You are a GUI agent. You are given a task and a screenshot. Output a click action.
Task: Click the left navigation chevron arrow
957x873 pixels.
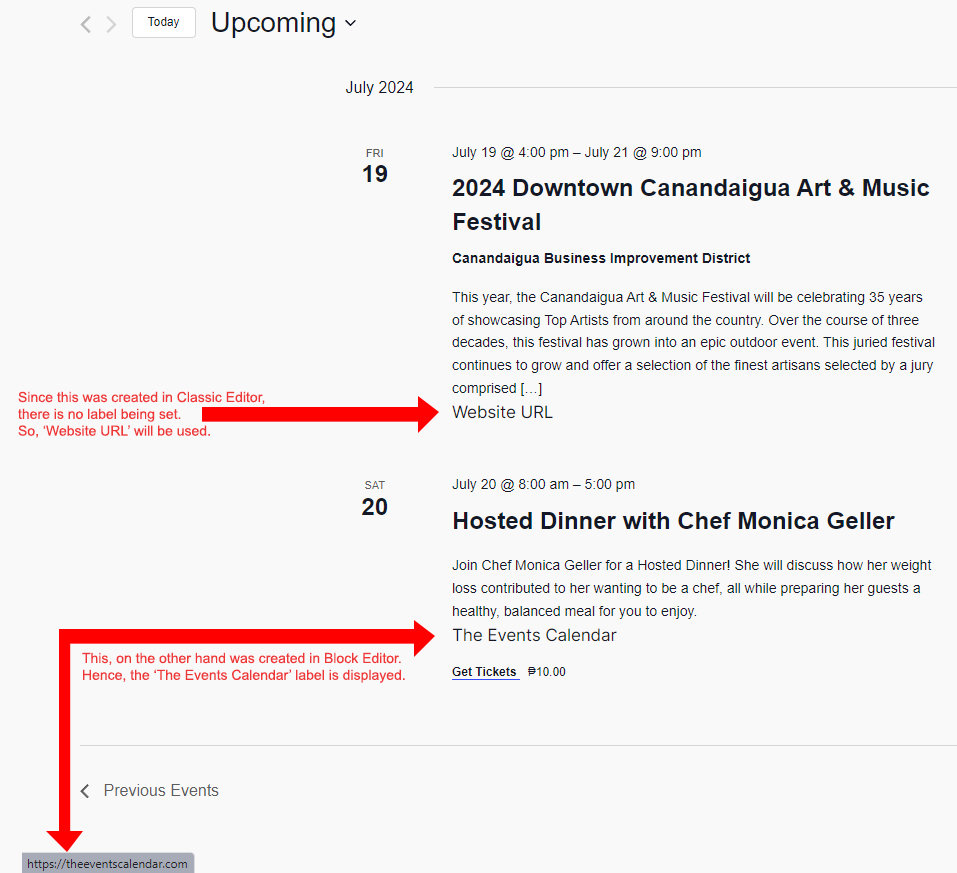(x=85, y=24)
